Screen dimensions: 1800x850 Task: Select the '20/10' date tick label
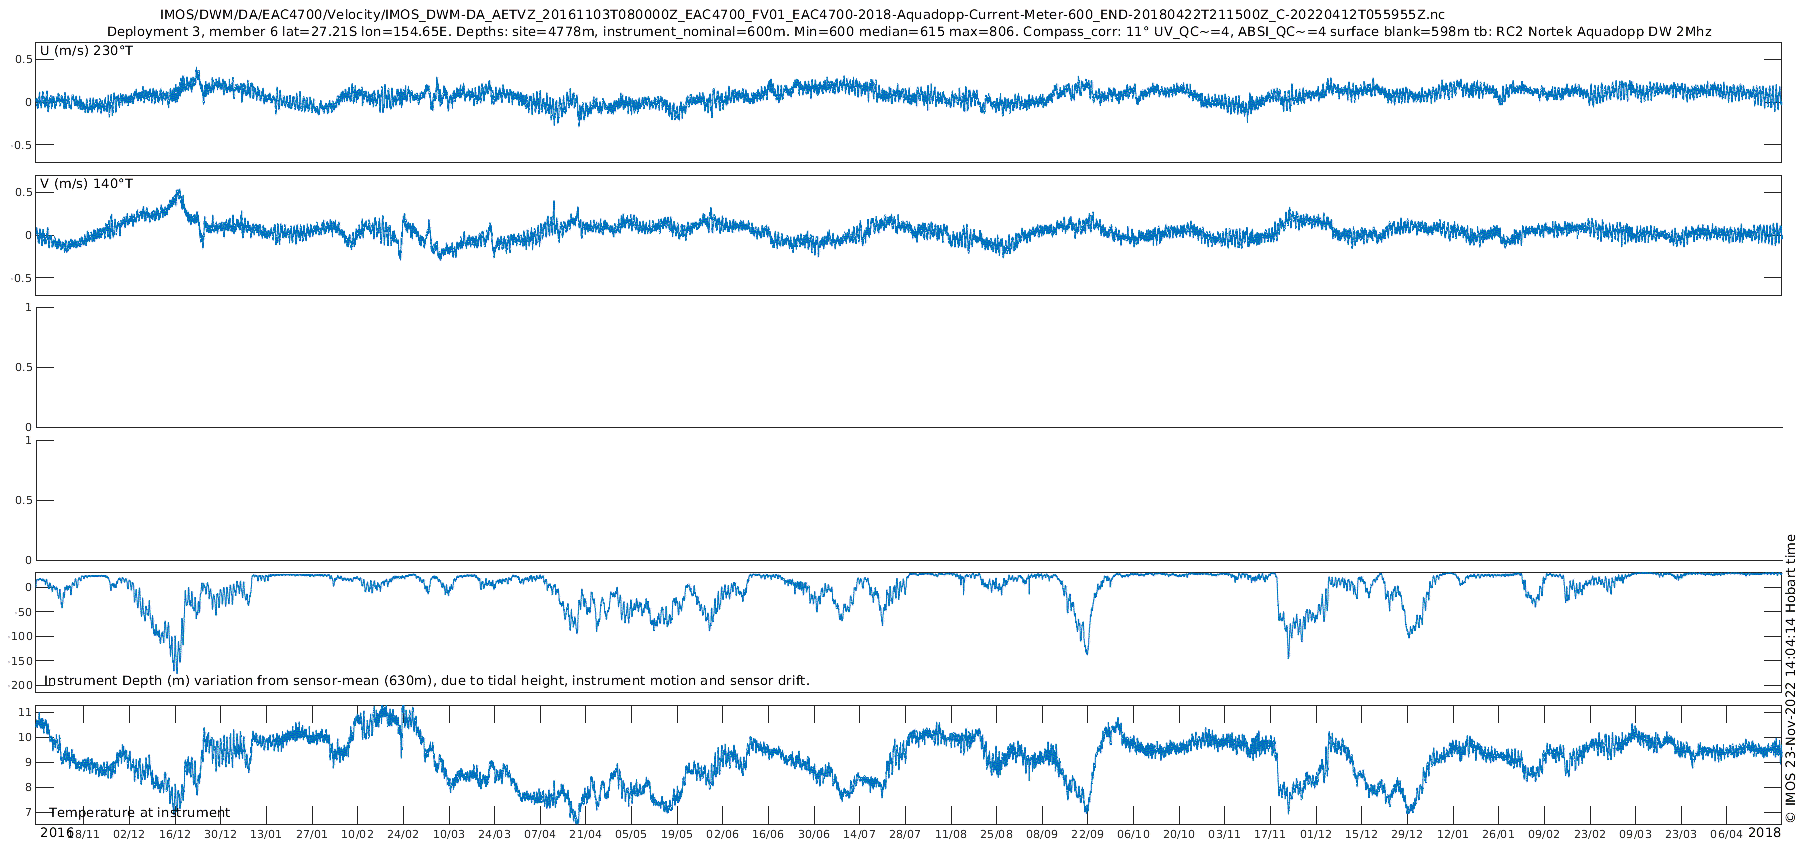tap(1179, 834)
